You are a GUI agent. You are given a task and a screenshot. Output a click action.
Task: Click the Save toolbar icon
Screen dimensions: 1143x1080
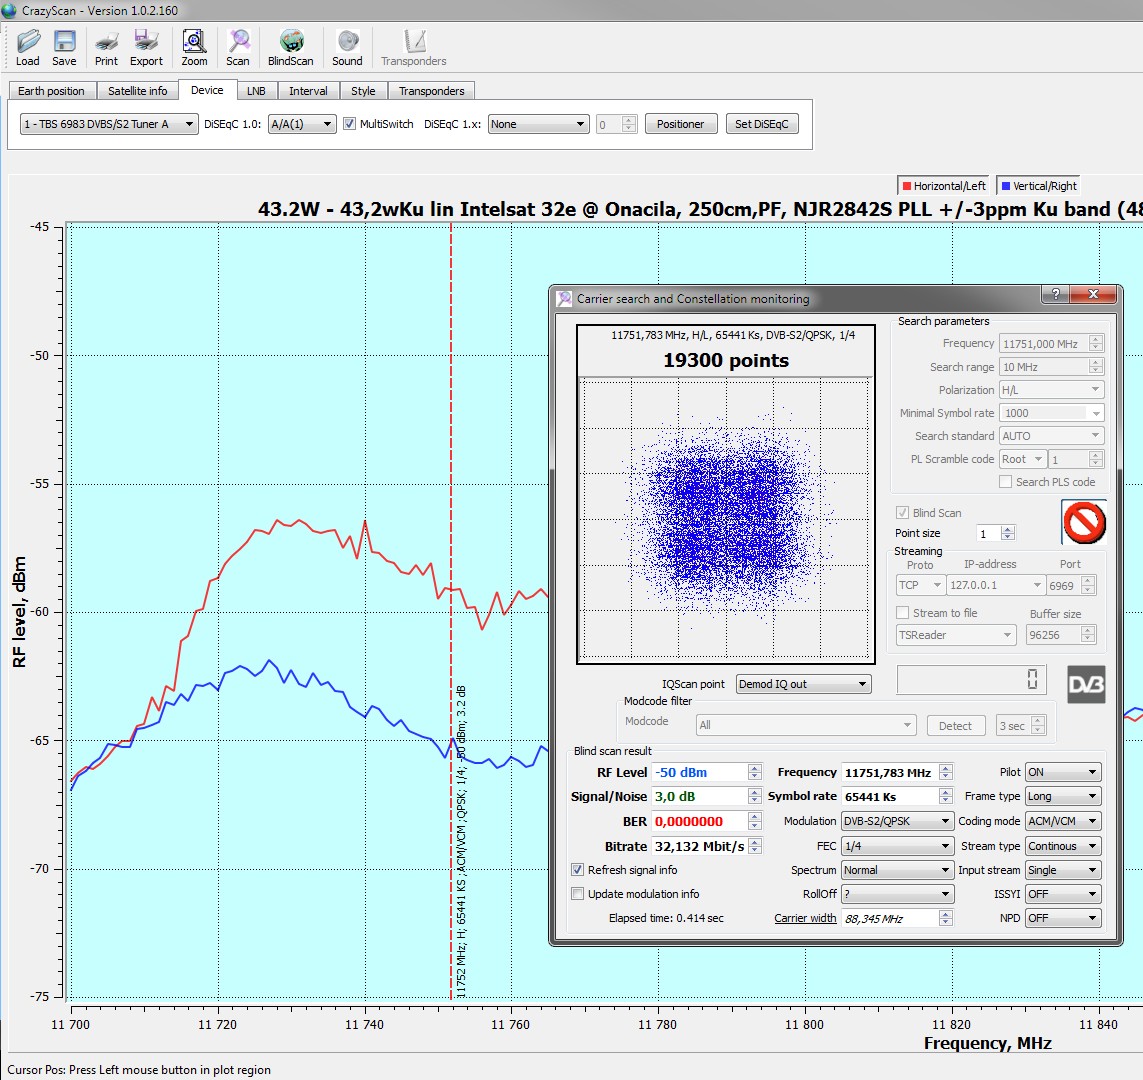(64, 48)
